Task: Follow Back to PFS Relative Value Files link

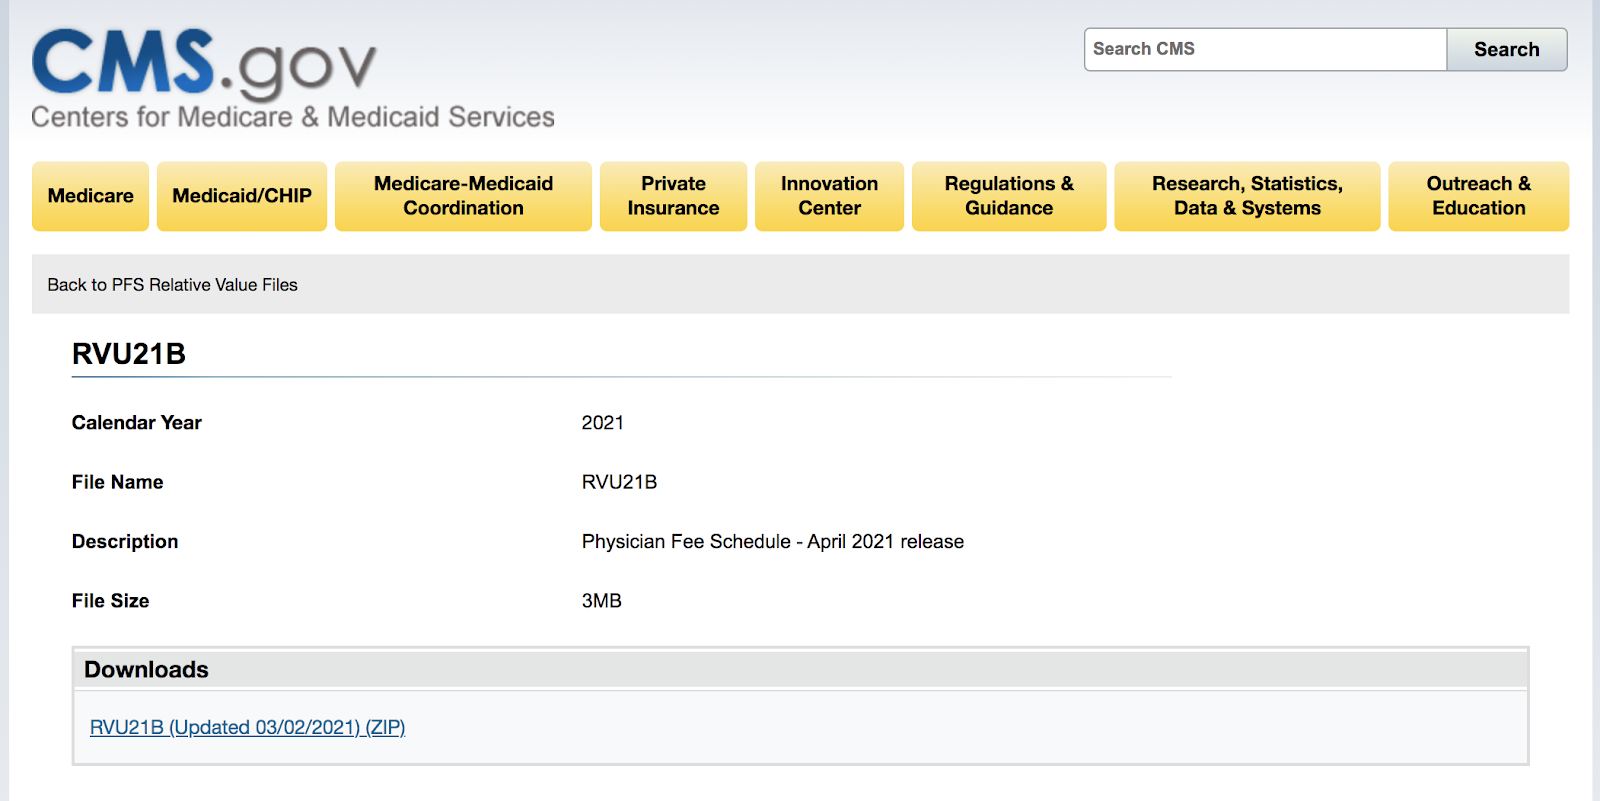Action: click(173, 285)
